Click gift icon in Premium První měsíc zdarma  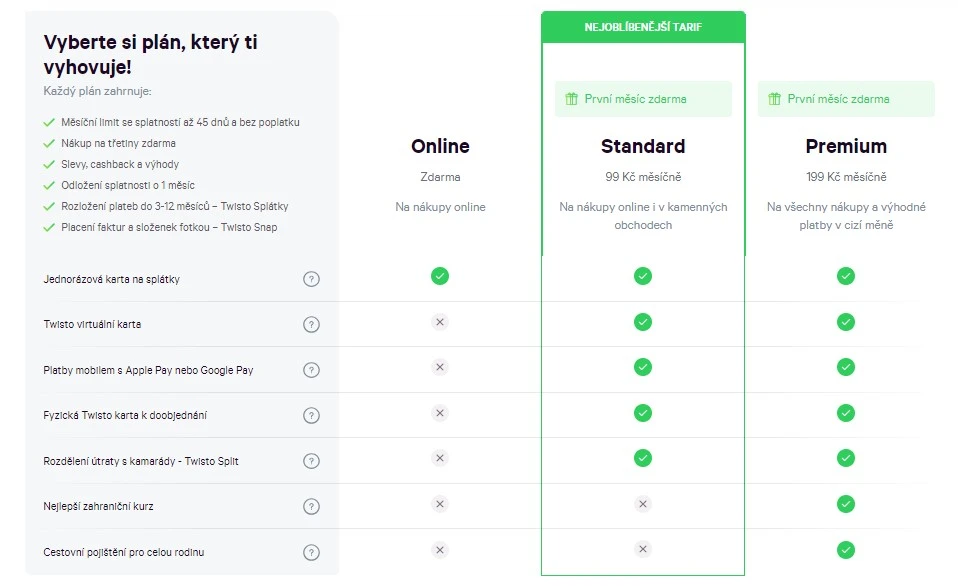pos(774,99)
